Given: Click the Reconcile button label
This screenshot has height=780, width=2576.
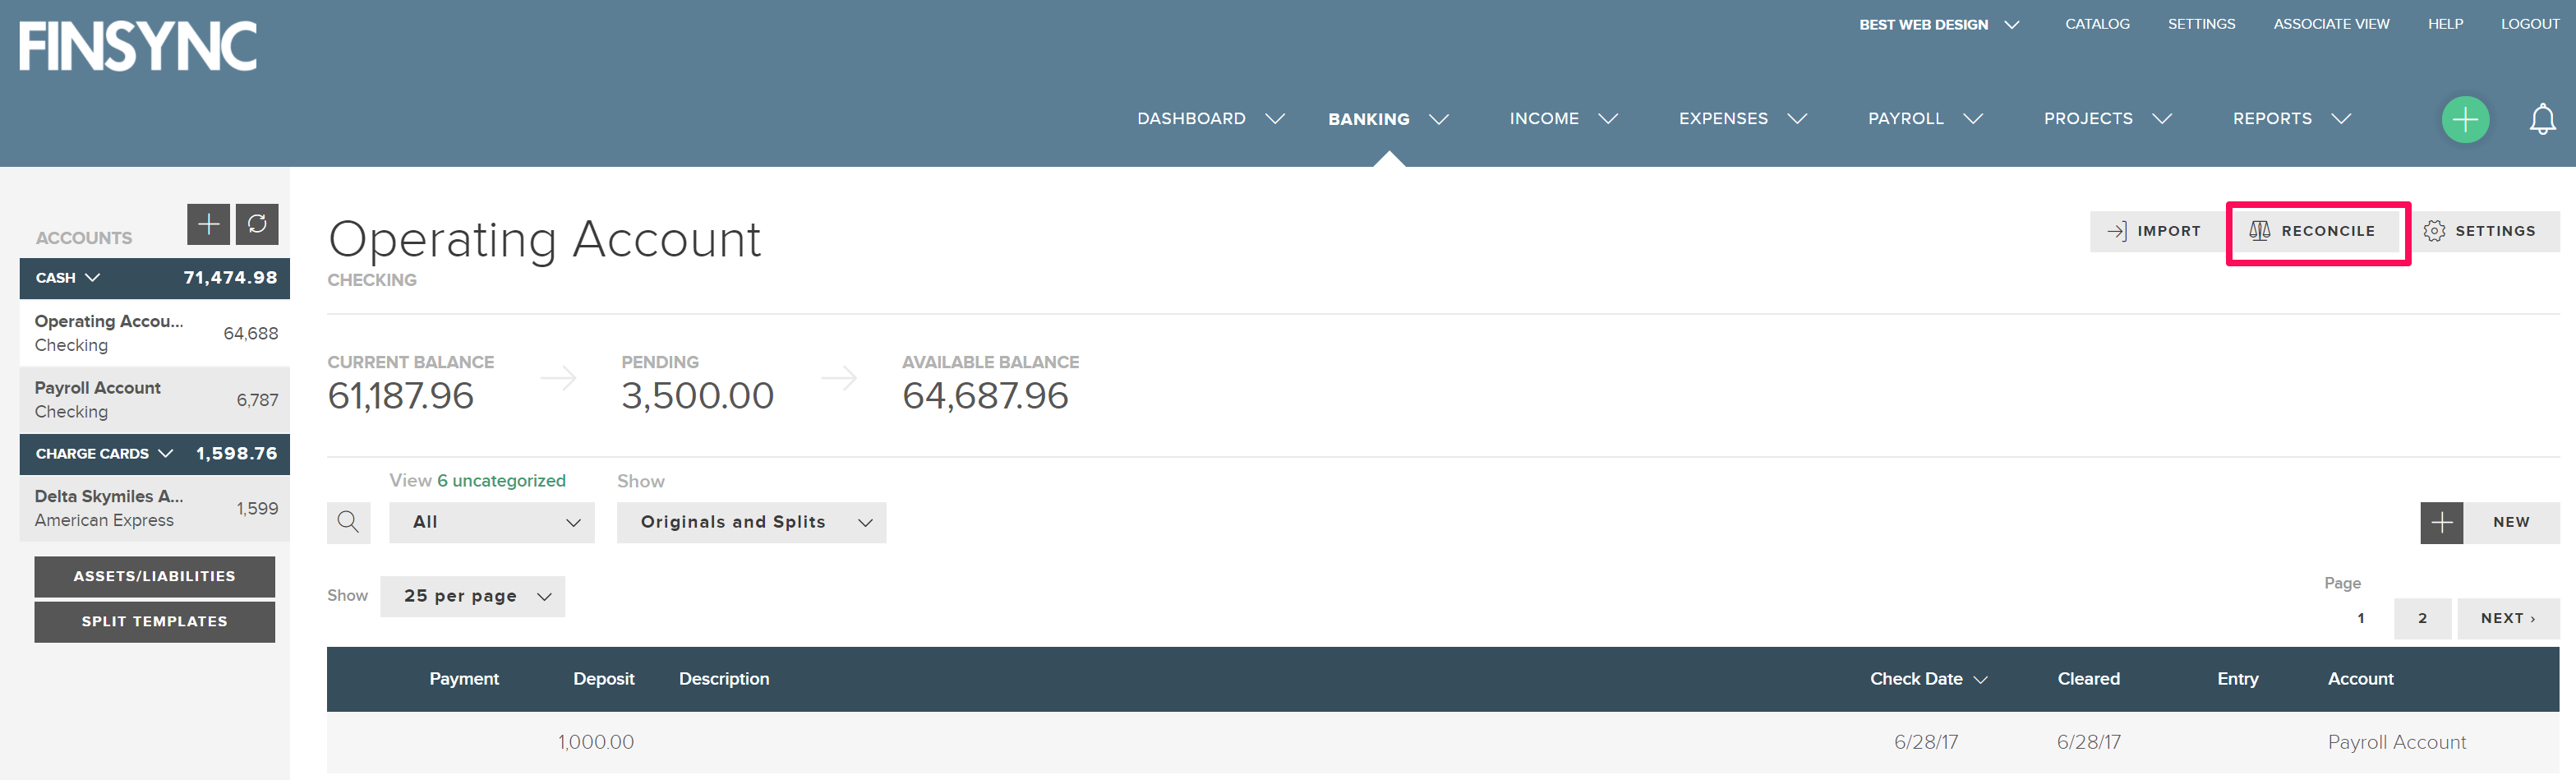Looking at the screenshot, I should 2327,231.
